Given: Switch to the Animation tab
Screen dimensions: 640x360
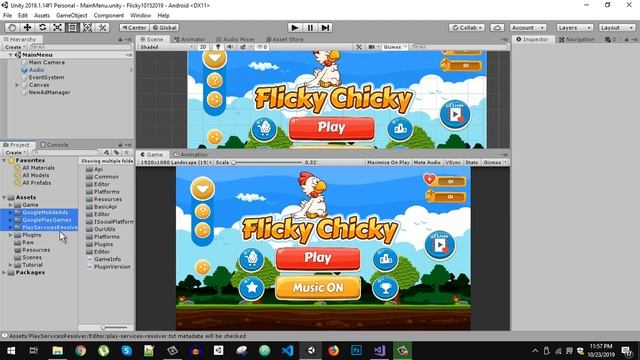Looking at the screenshot, I should point(191,154).
